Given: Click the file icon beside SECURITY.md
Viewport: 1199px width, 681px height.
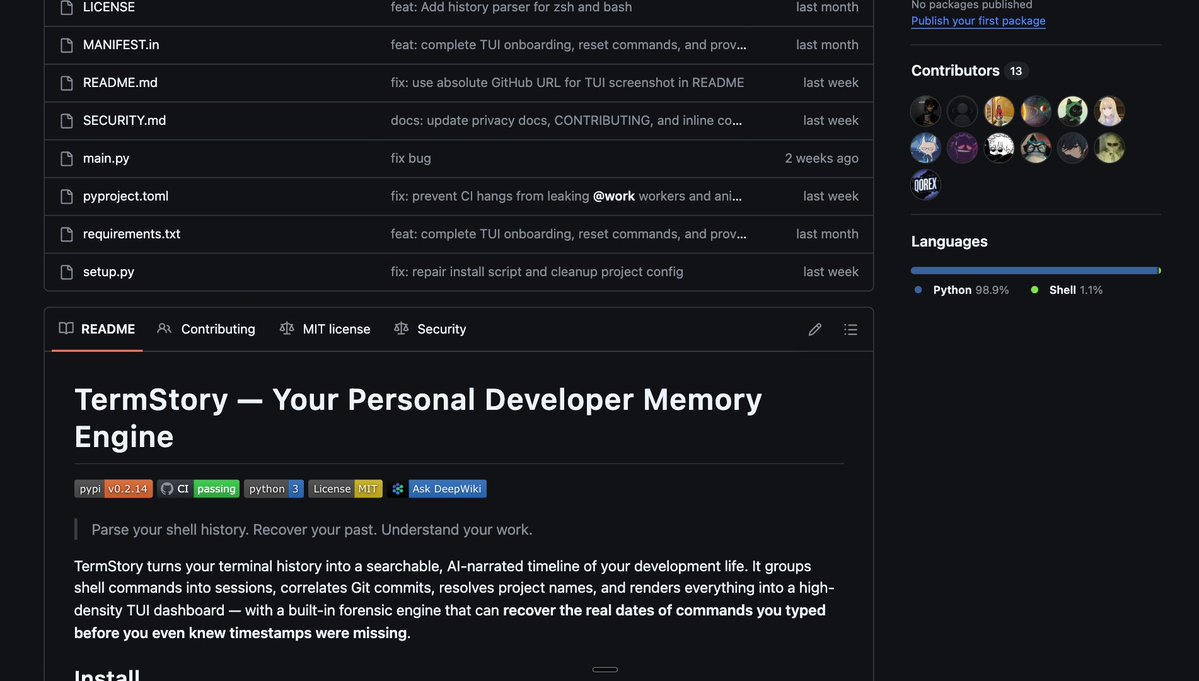Looking at the screenshot, I should [x=67, y=121].
